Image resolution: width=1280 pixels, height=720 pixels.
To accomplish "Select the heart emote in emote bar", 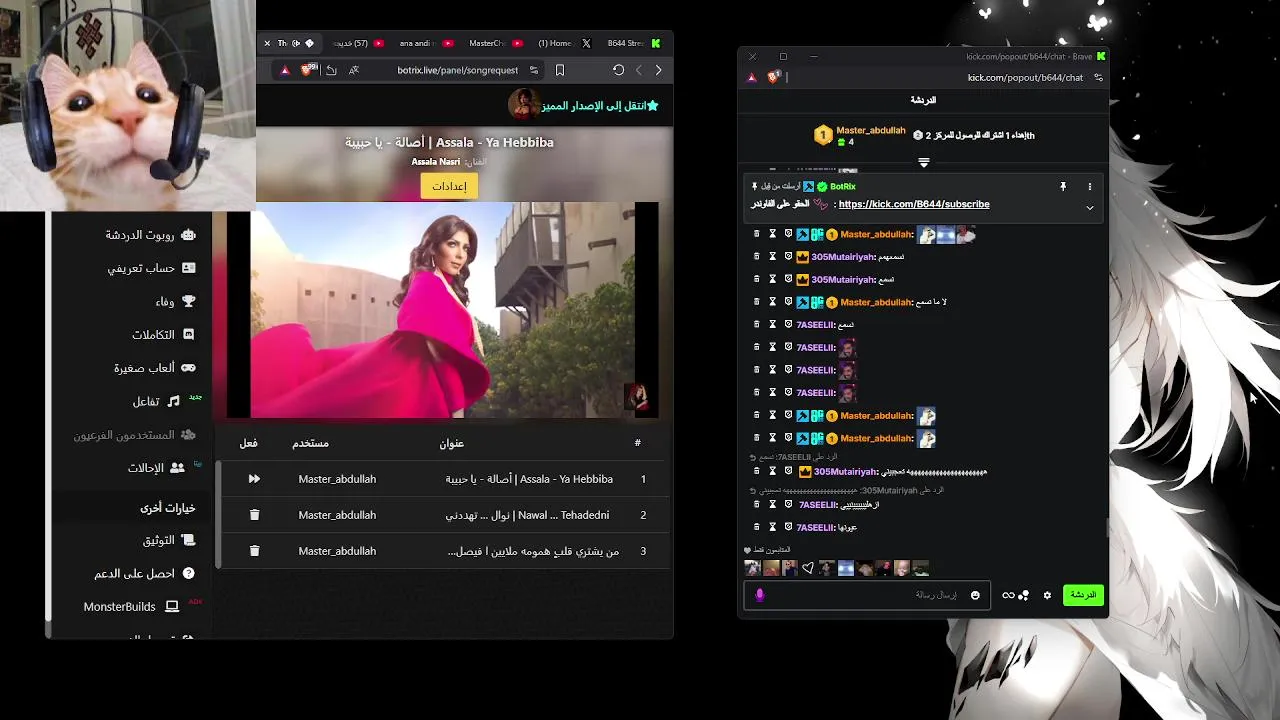I will point(808,568).
